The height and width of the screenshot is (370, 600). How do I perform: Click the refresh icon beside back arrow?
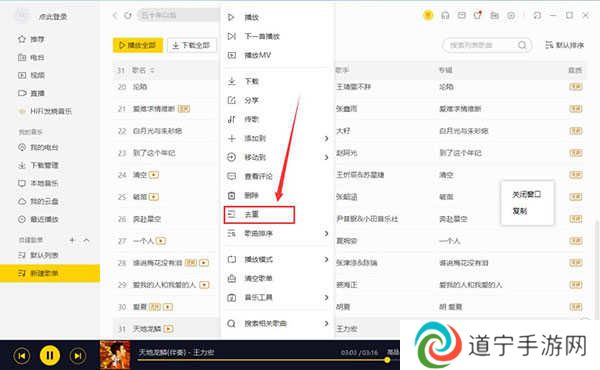pos(128,16)
